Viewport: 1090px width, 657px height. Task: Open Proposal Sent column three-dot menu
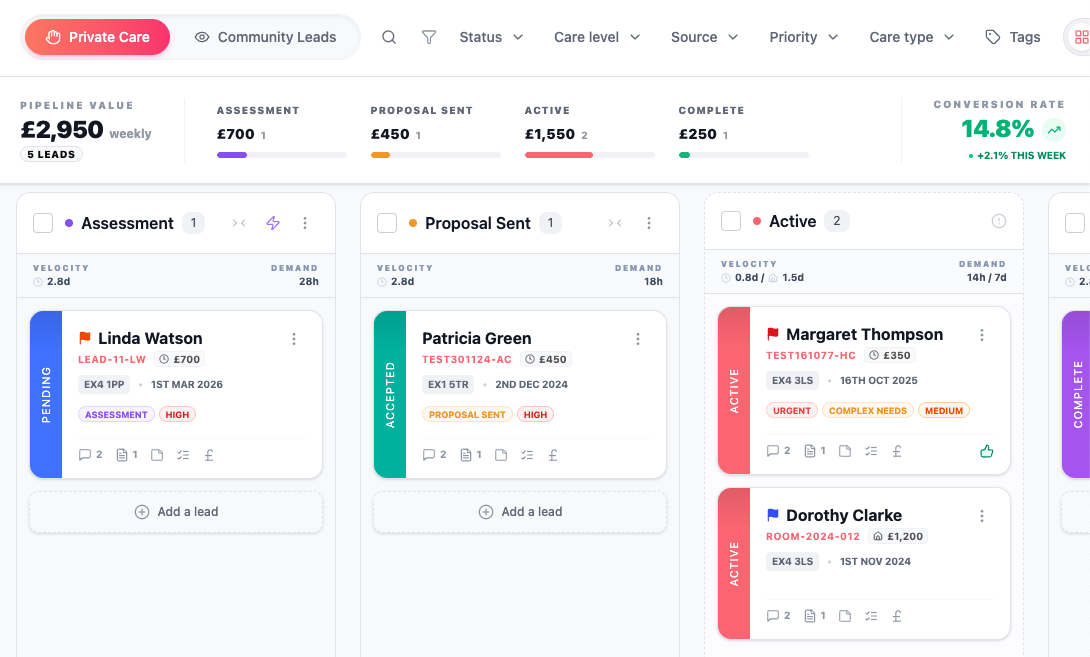[649, 222]
